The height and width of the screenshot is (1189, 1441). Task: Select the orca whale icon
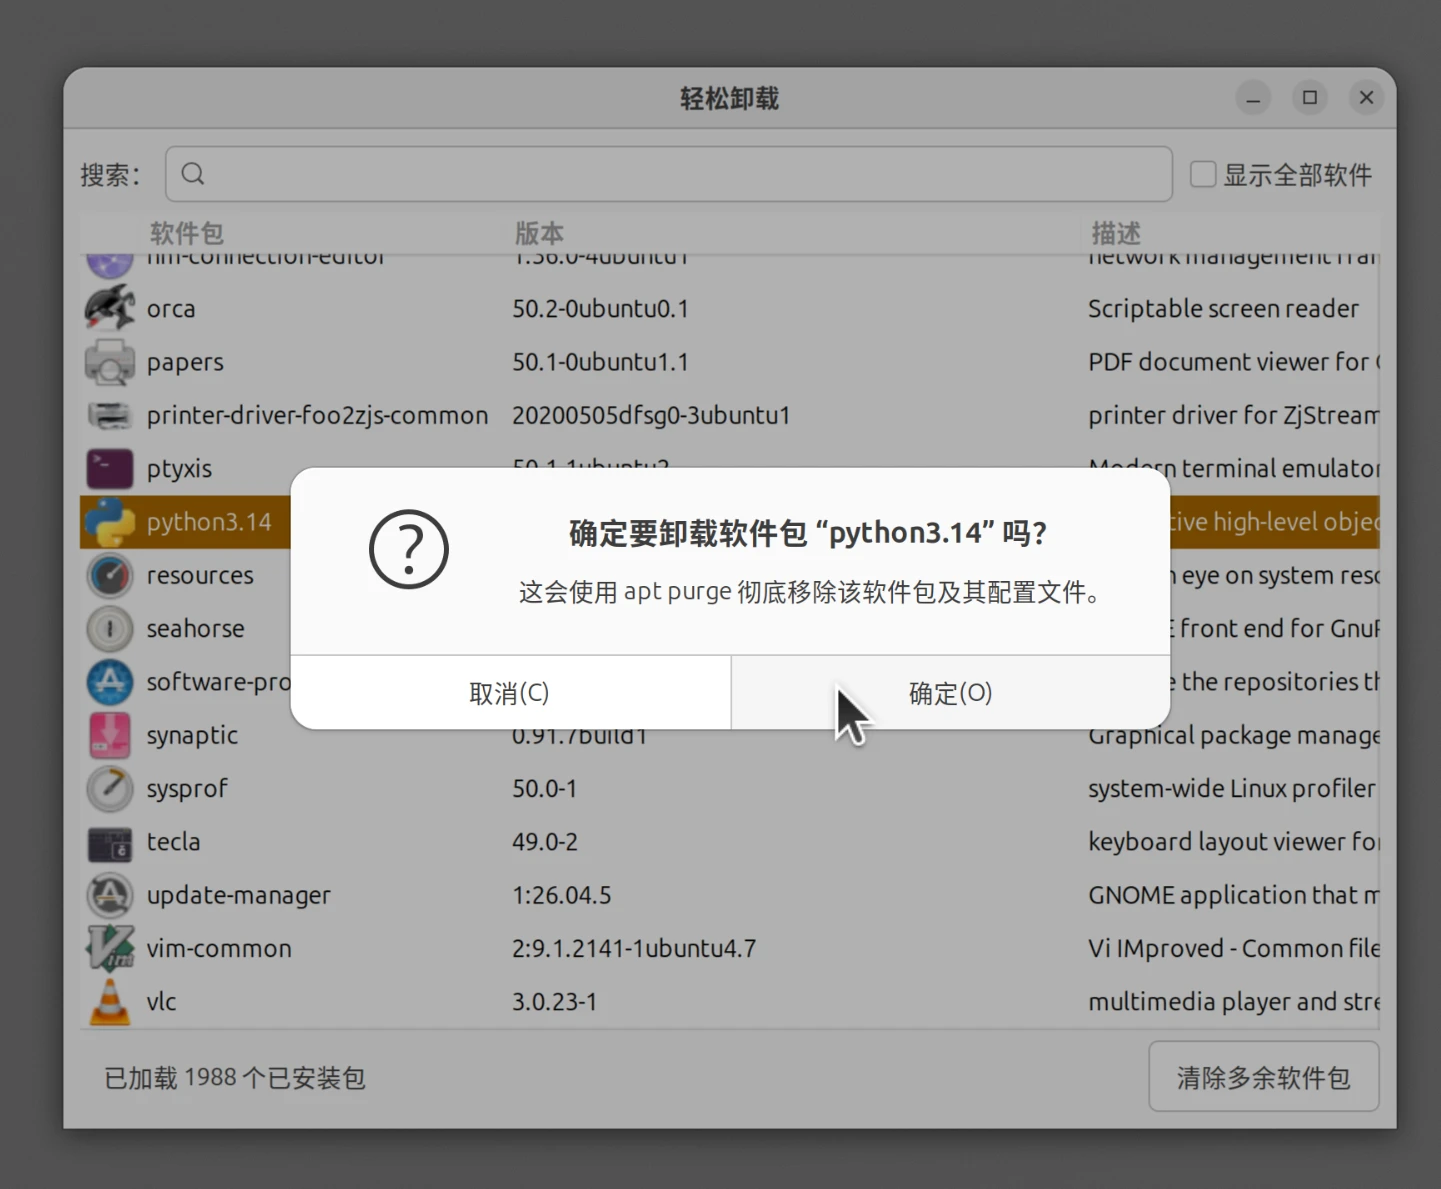click(x=110, y=308)
